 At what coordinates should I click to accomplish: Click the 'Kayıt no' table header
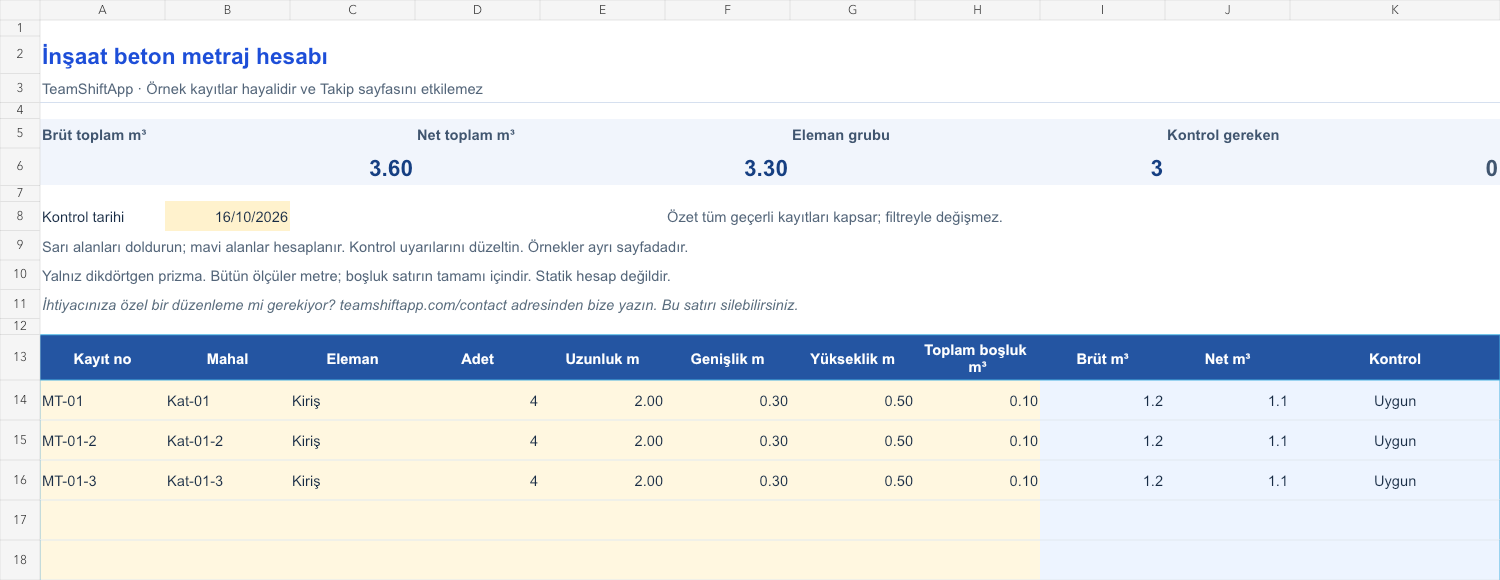click(x=103, y=359)
